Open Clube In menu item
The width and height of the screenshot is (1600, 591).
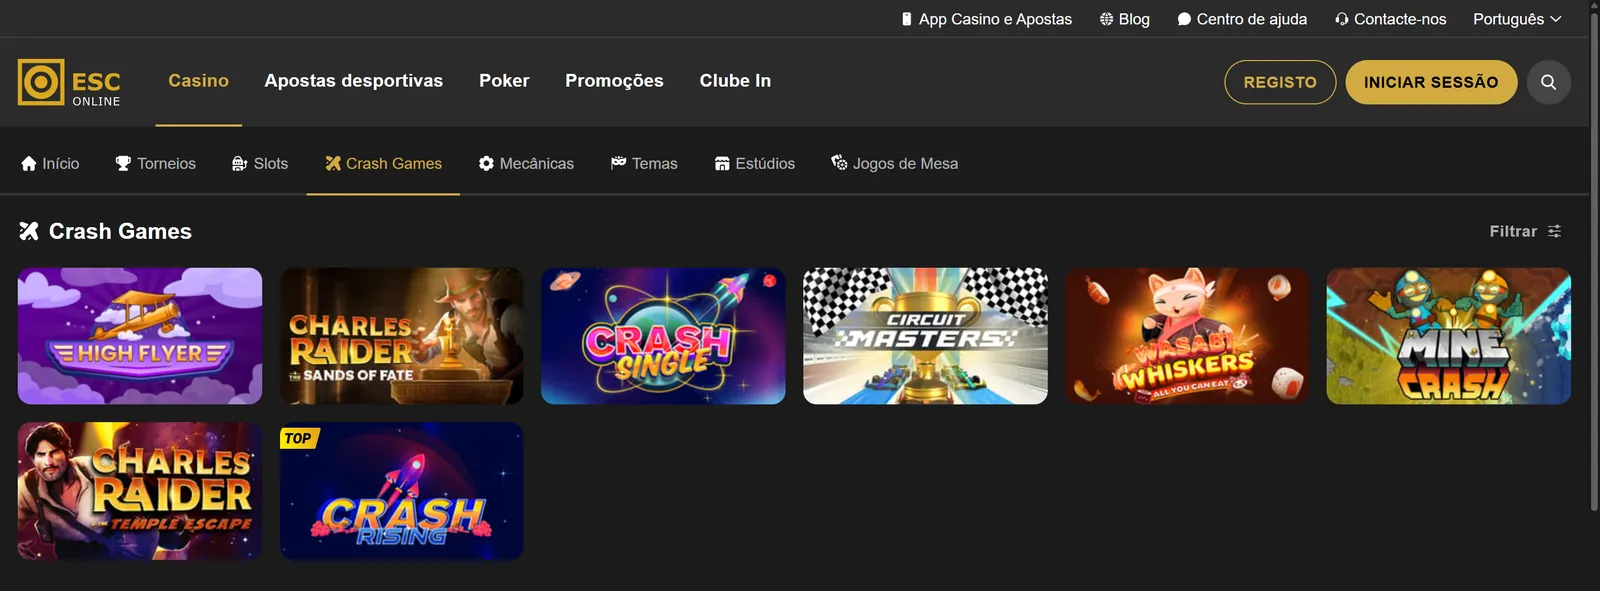735,81
